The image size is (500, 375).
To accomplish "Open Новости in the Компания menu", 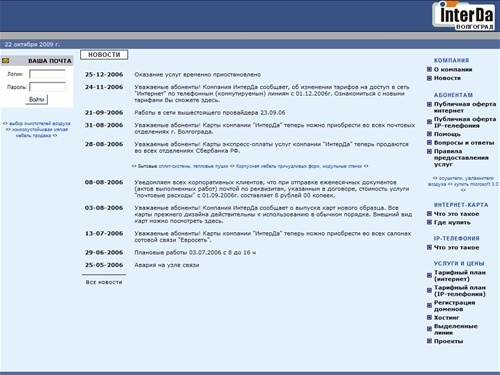I will [447, 78].
